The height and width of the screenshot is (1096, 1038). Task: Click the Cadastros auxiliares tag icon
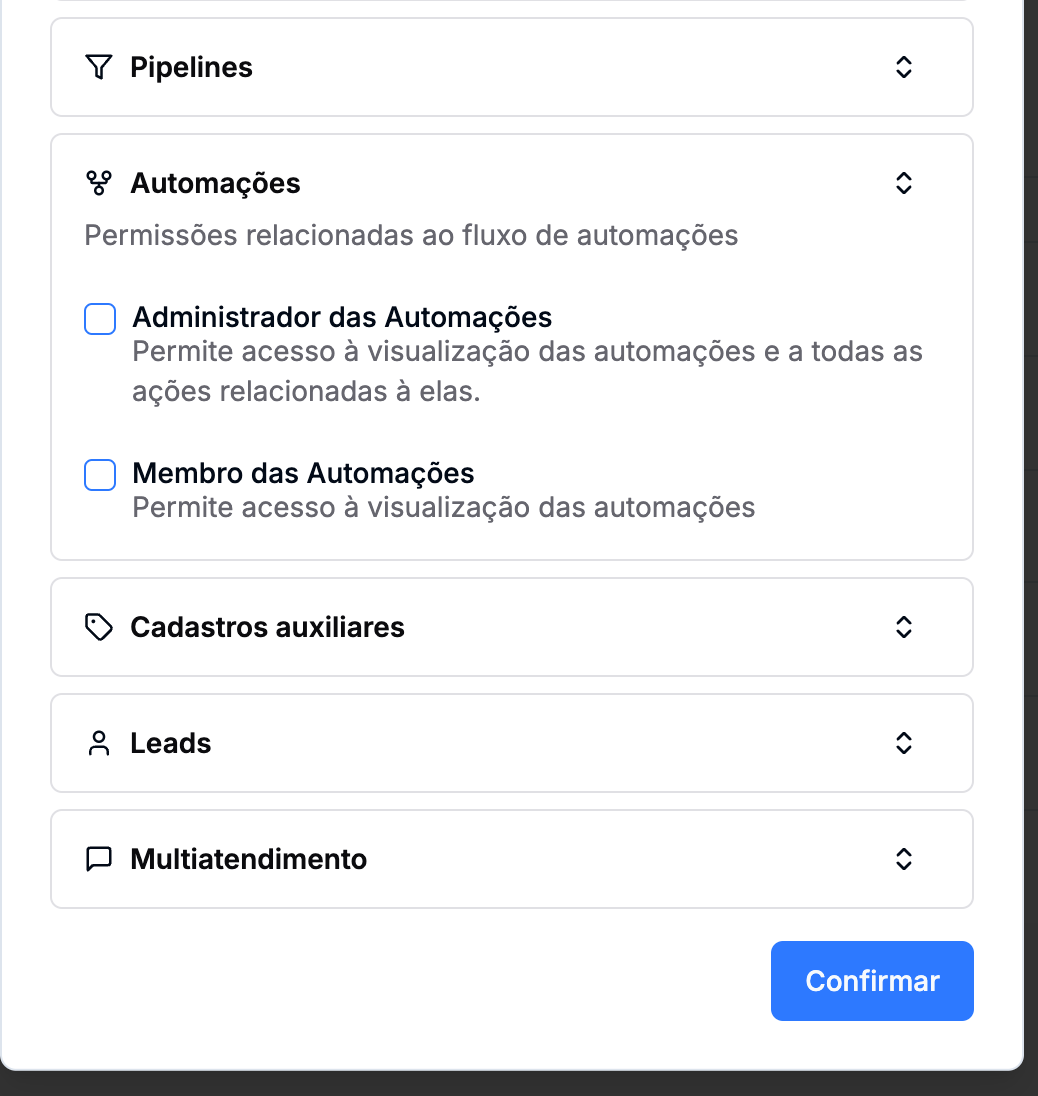pyautogui.click(x=98, y=627)
